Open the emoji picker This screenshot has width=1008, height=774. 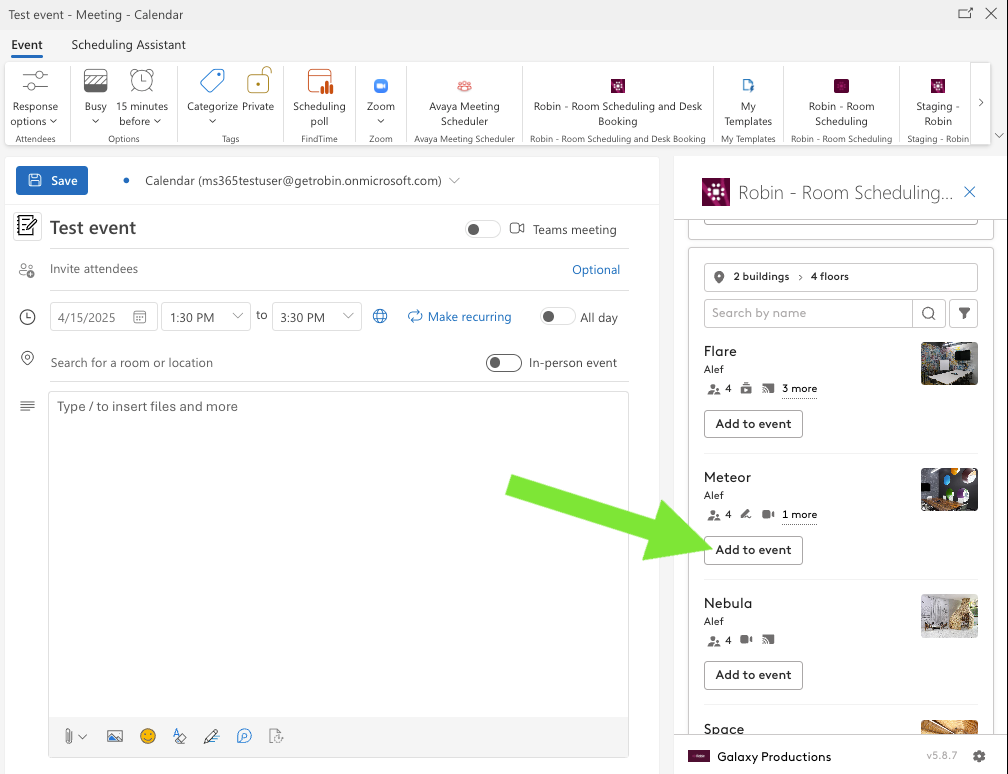click(x=148, y=736)
